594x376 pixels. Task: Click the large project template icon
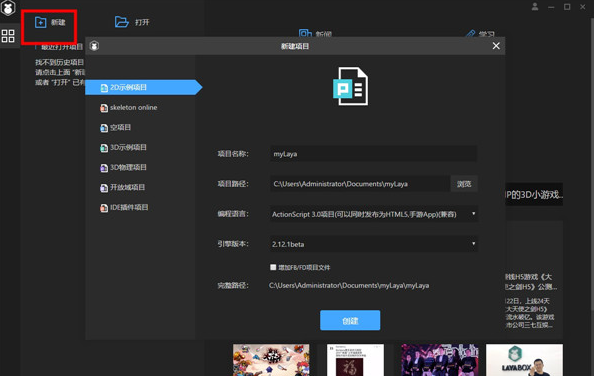pyautogui.click(x=350, y=86)
